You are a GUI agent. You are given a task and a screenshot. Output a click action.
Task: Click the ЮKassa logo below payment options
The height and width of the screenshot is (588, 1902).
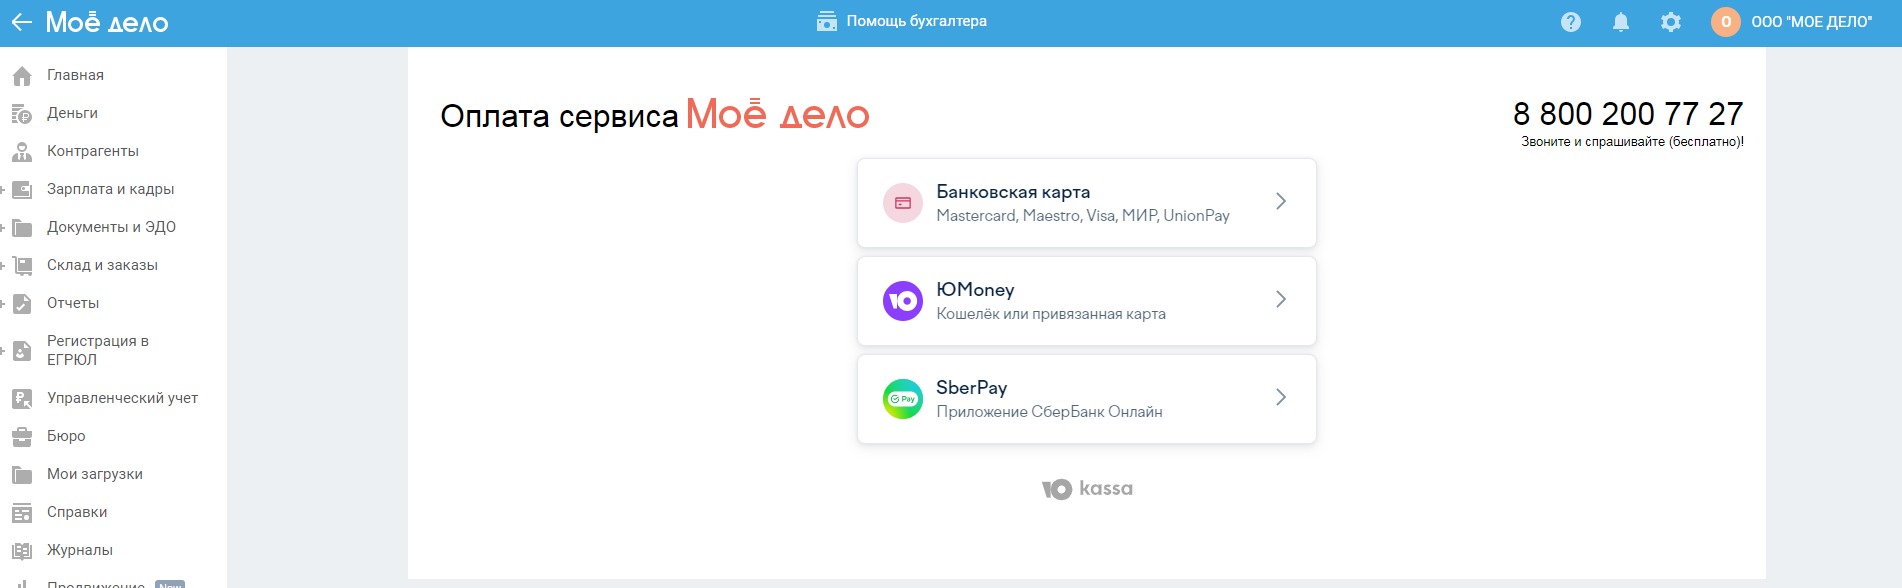click(1087, 489)
